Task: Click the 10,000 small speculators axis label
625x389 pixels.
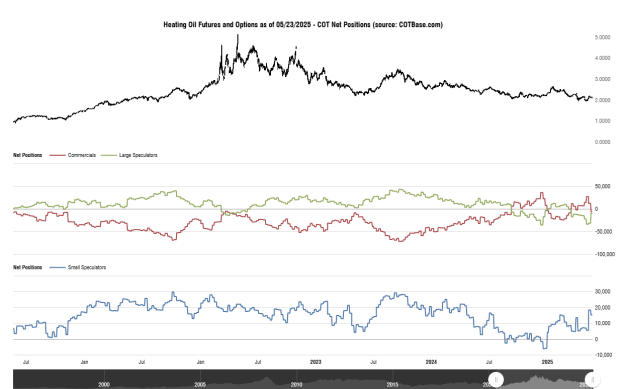Action: click(x=602, y=323)
